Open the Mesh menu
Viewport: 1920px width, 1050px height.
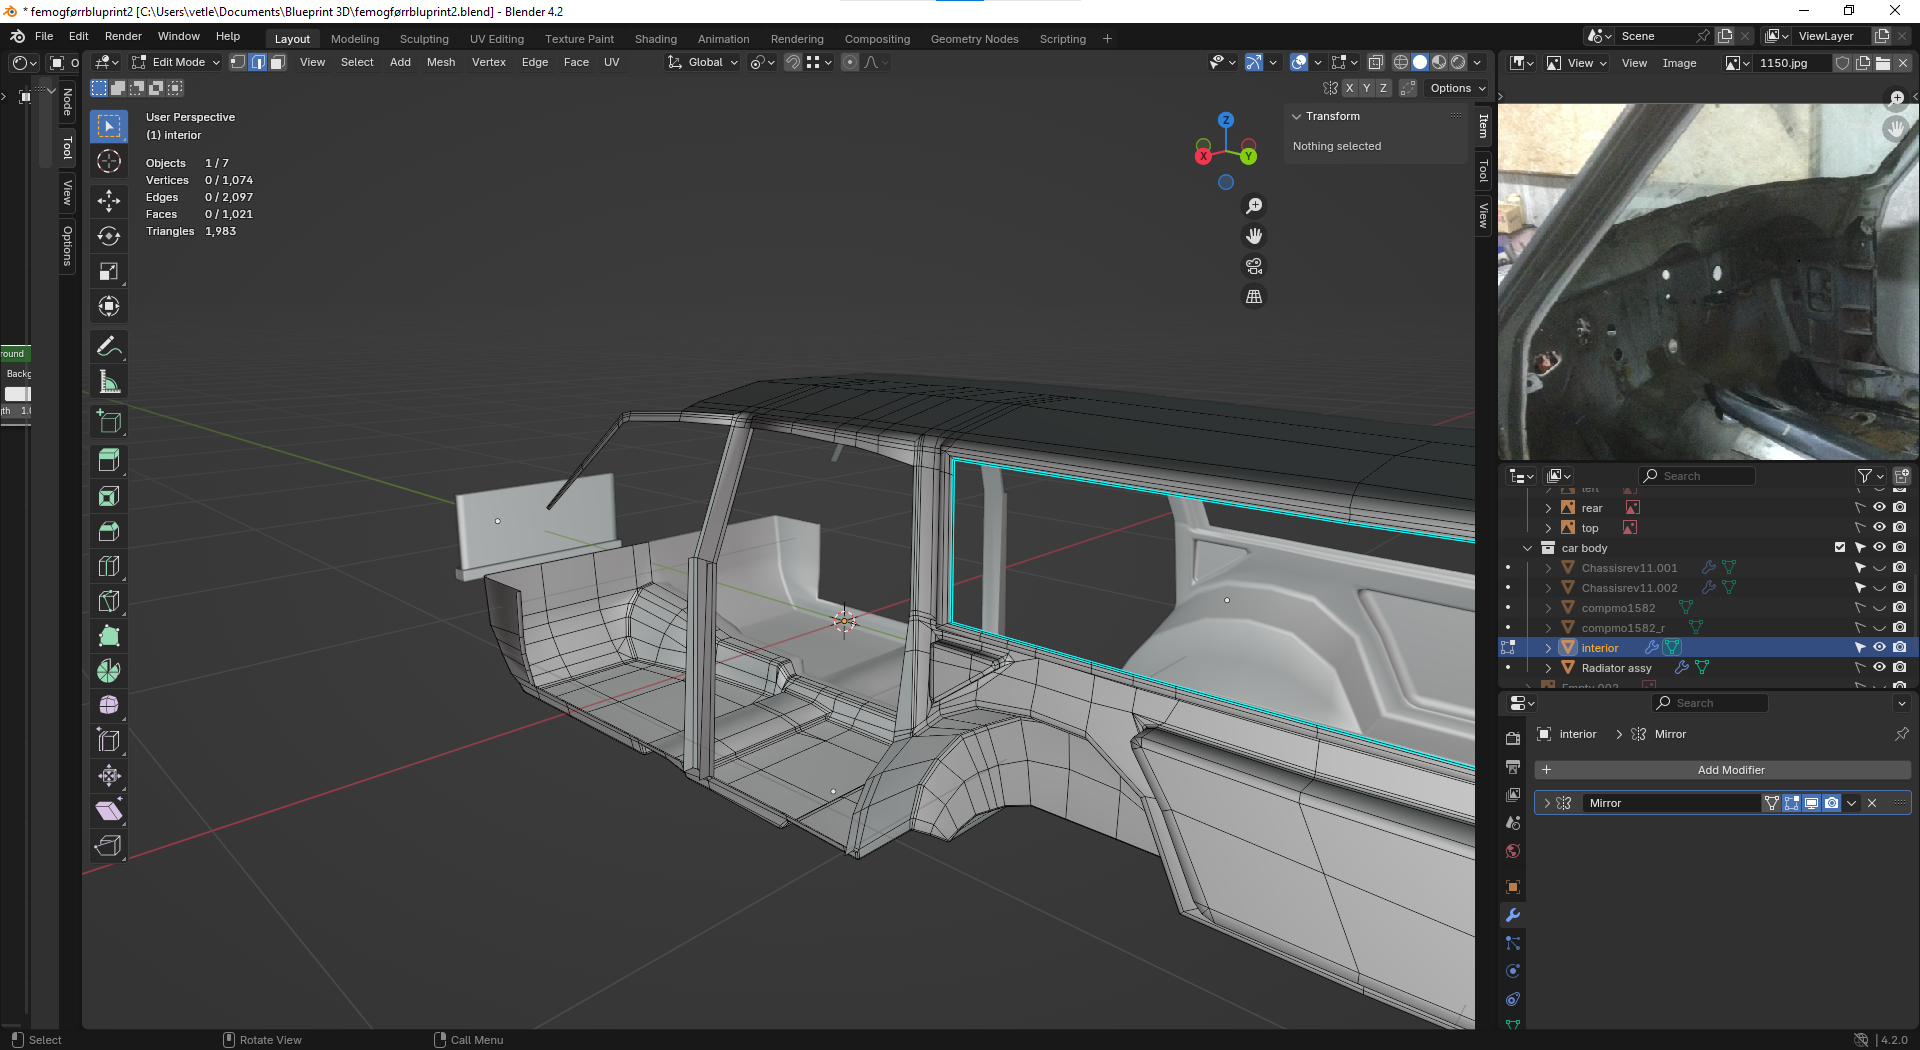pyautogui.click(x=440, y=62)
